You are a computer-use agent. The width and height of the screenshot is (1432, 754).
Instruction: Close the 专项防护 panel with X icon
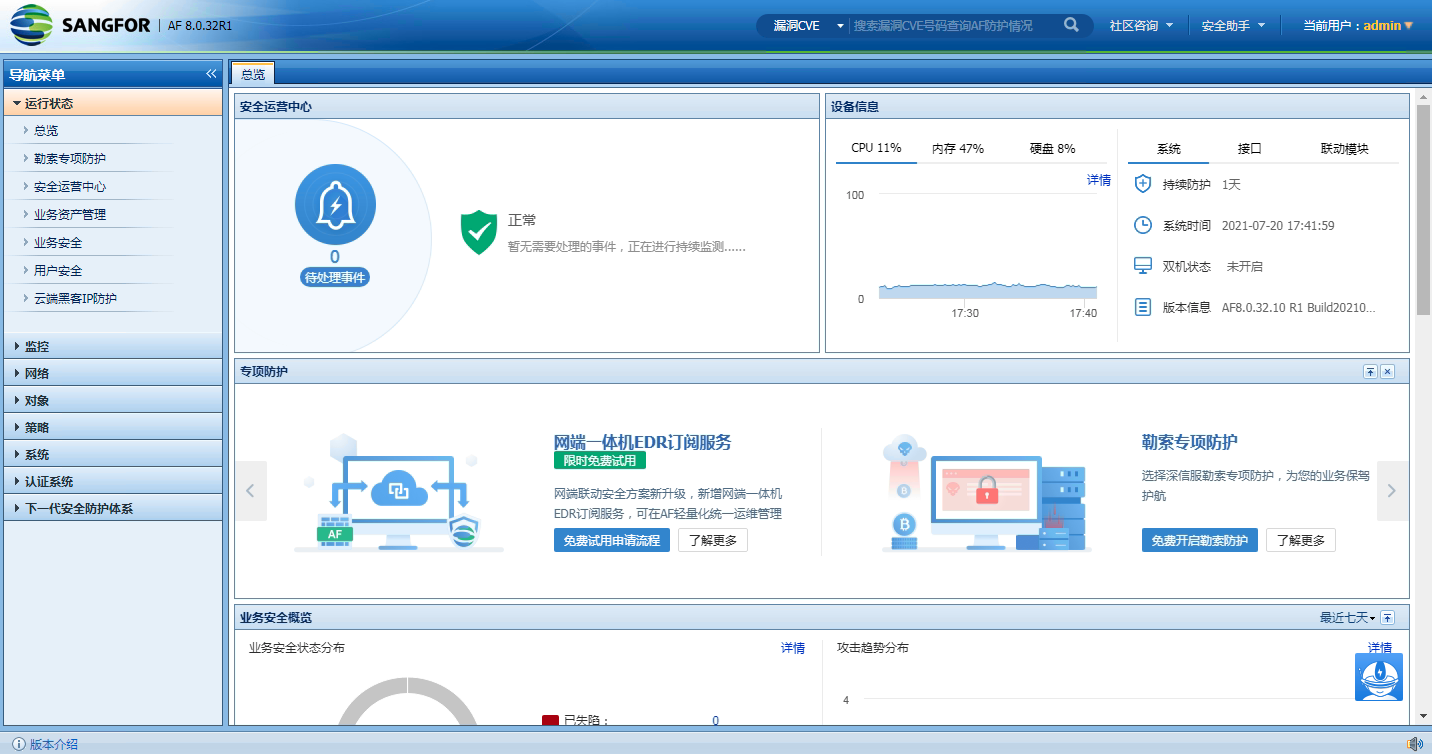1387,372
